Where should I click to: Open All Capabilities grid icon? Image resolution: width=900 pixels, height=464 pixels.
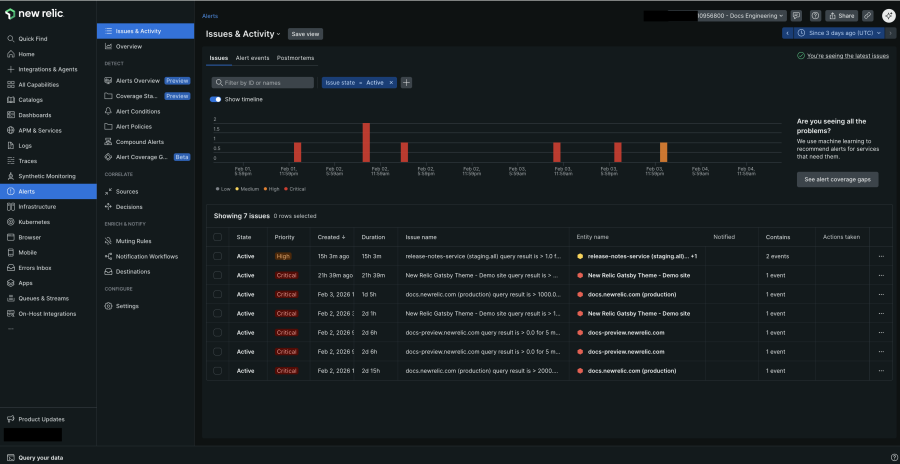tap(10, 84)
